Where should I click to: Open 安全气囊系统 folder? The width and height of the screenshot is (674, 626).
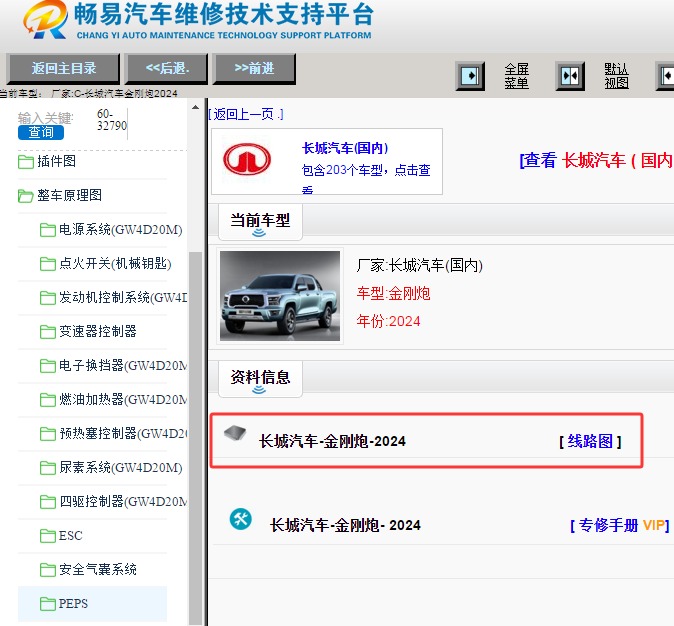98,569
